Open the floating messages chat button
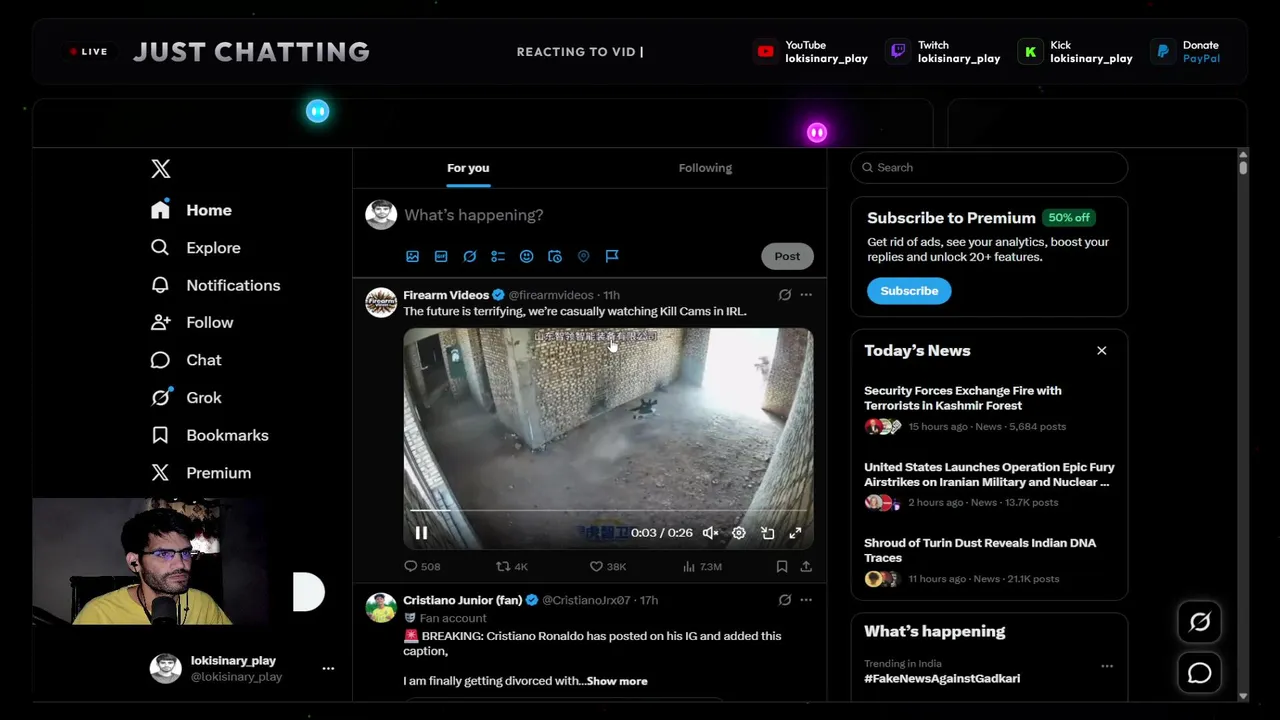Image resolution: width=1280 pixels, height=720 pixels. (x=1200, y=674)
